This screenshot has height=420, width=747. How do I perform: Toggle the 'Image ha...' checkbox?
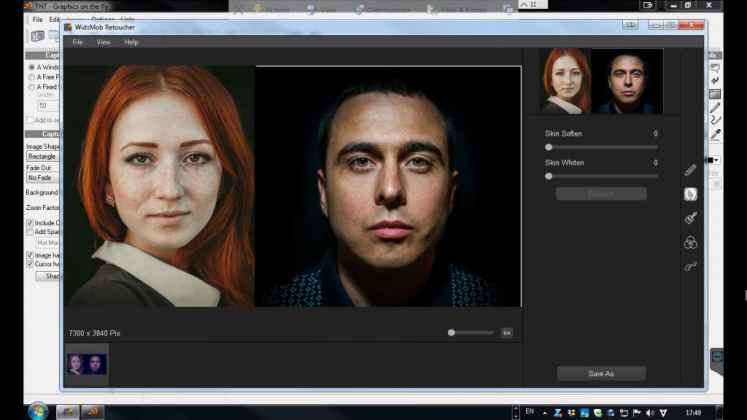tap(30, 255)
